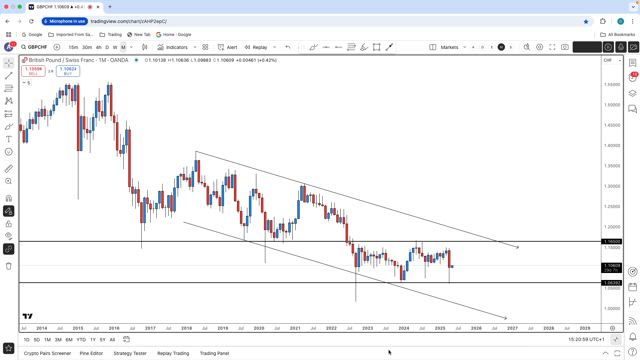Open chart settings gear icon

click(539, 47)
